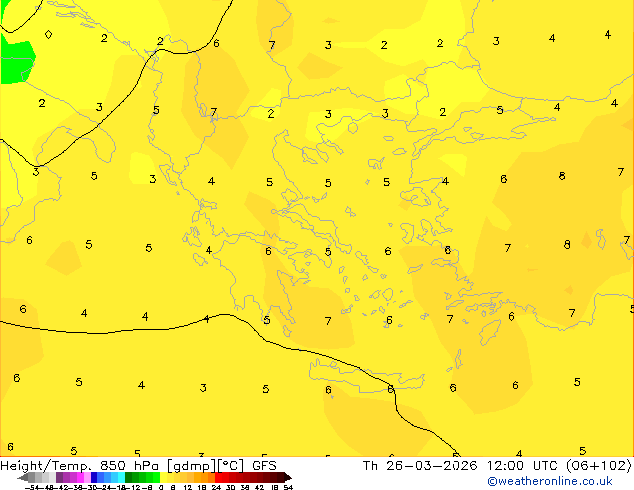The image size is (634, 490).
Task: Click the -54 label on the legend scale
Action: click(x=31, y=488)
